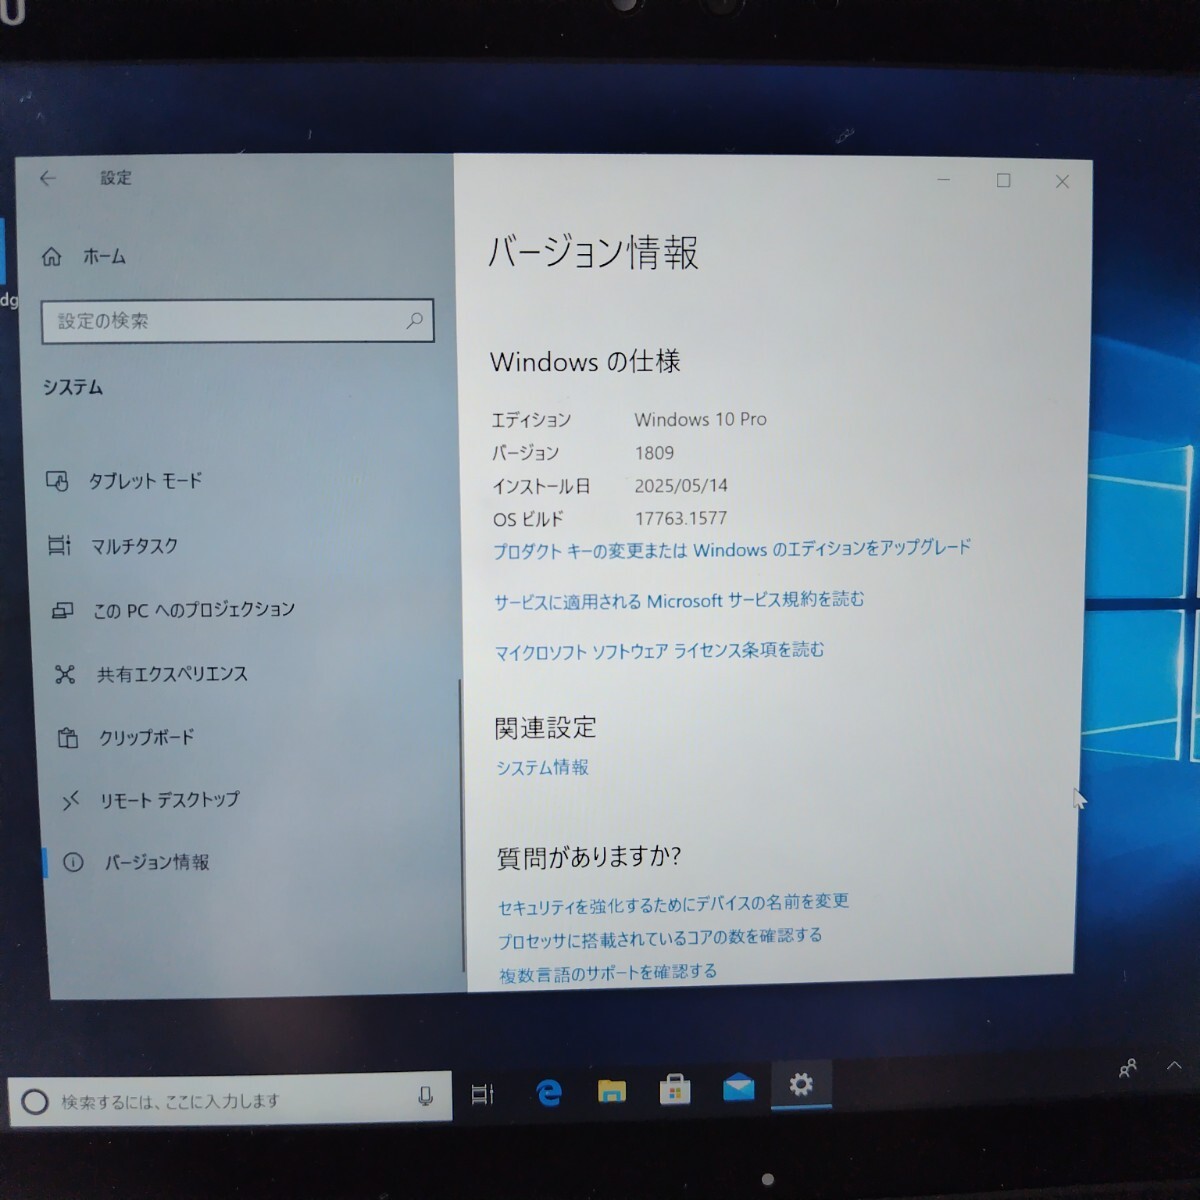
Task: Click taskbar search box 検索するには、ここに入力します
Action: (229, 1100)
